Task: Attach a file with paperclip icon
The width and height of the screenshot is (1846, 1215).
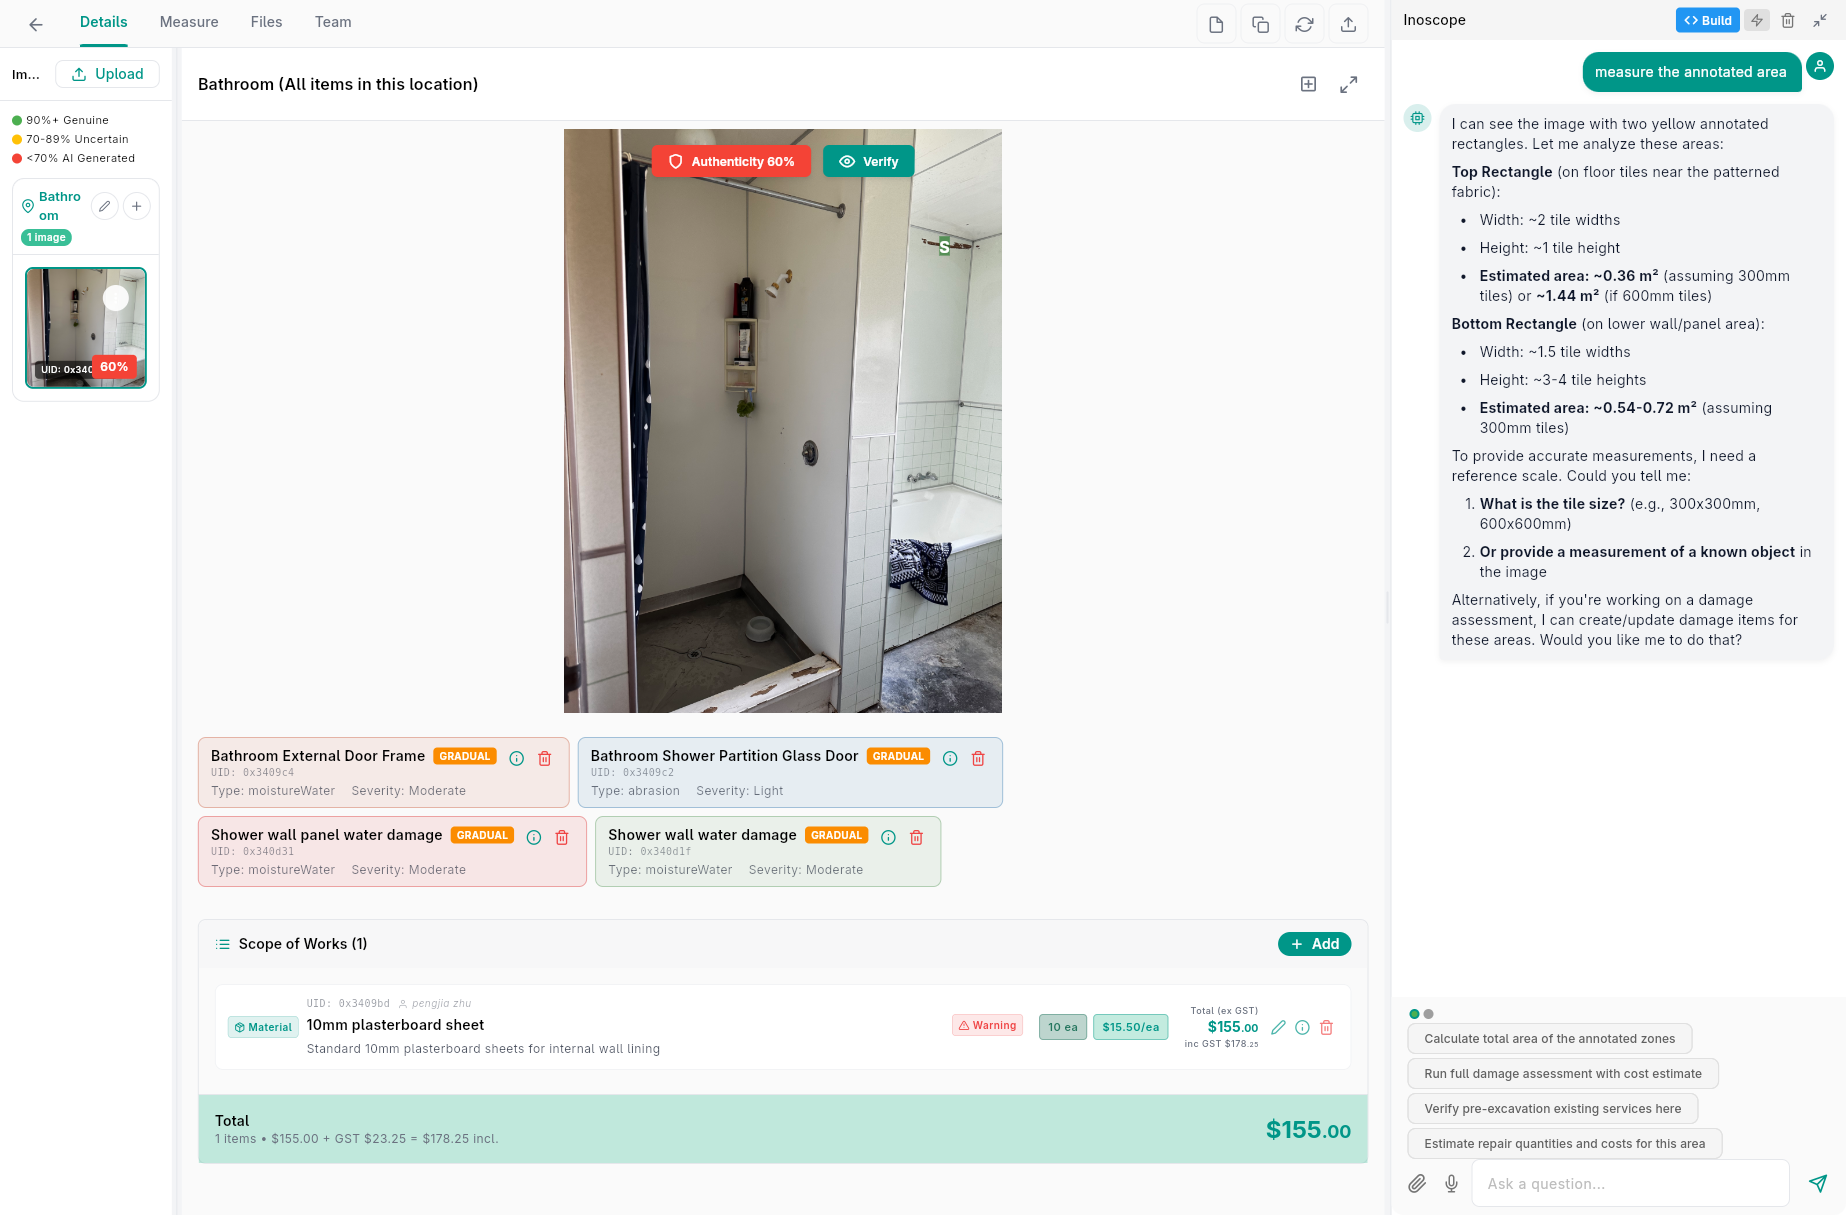Action: click(1417, 1183)
